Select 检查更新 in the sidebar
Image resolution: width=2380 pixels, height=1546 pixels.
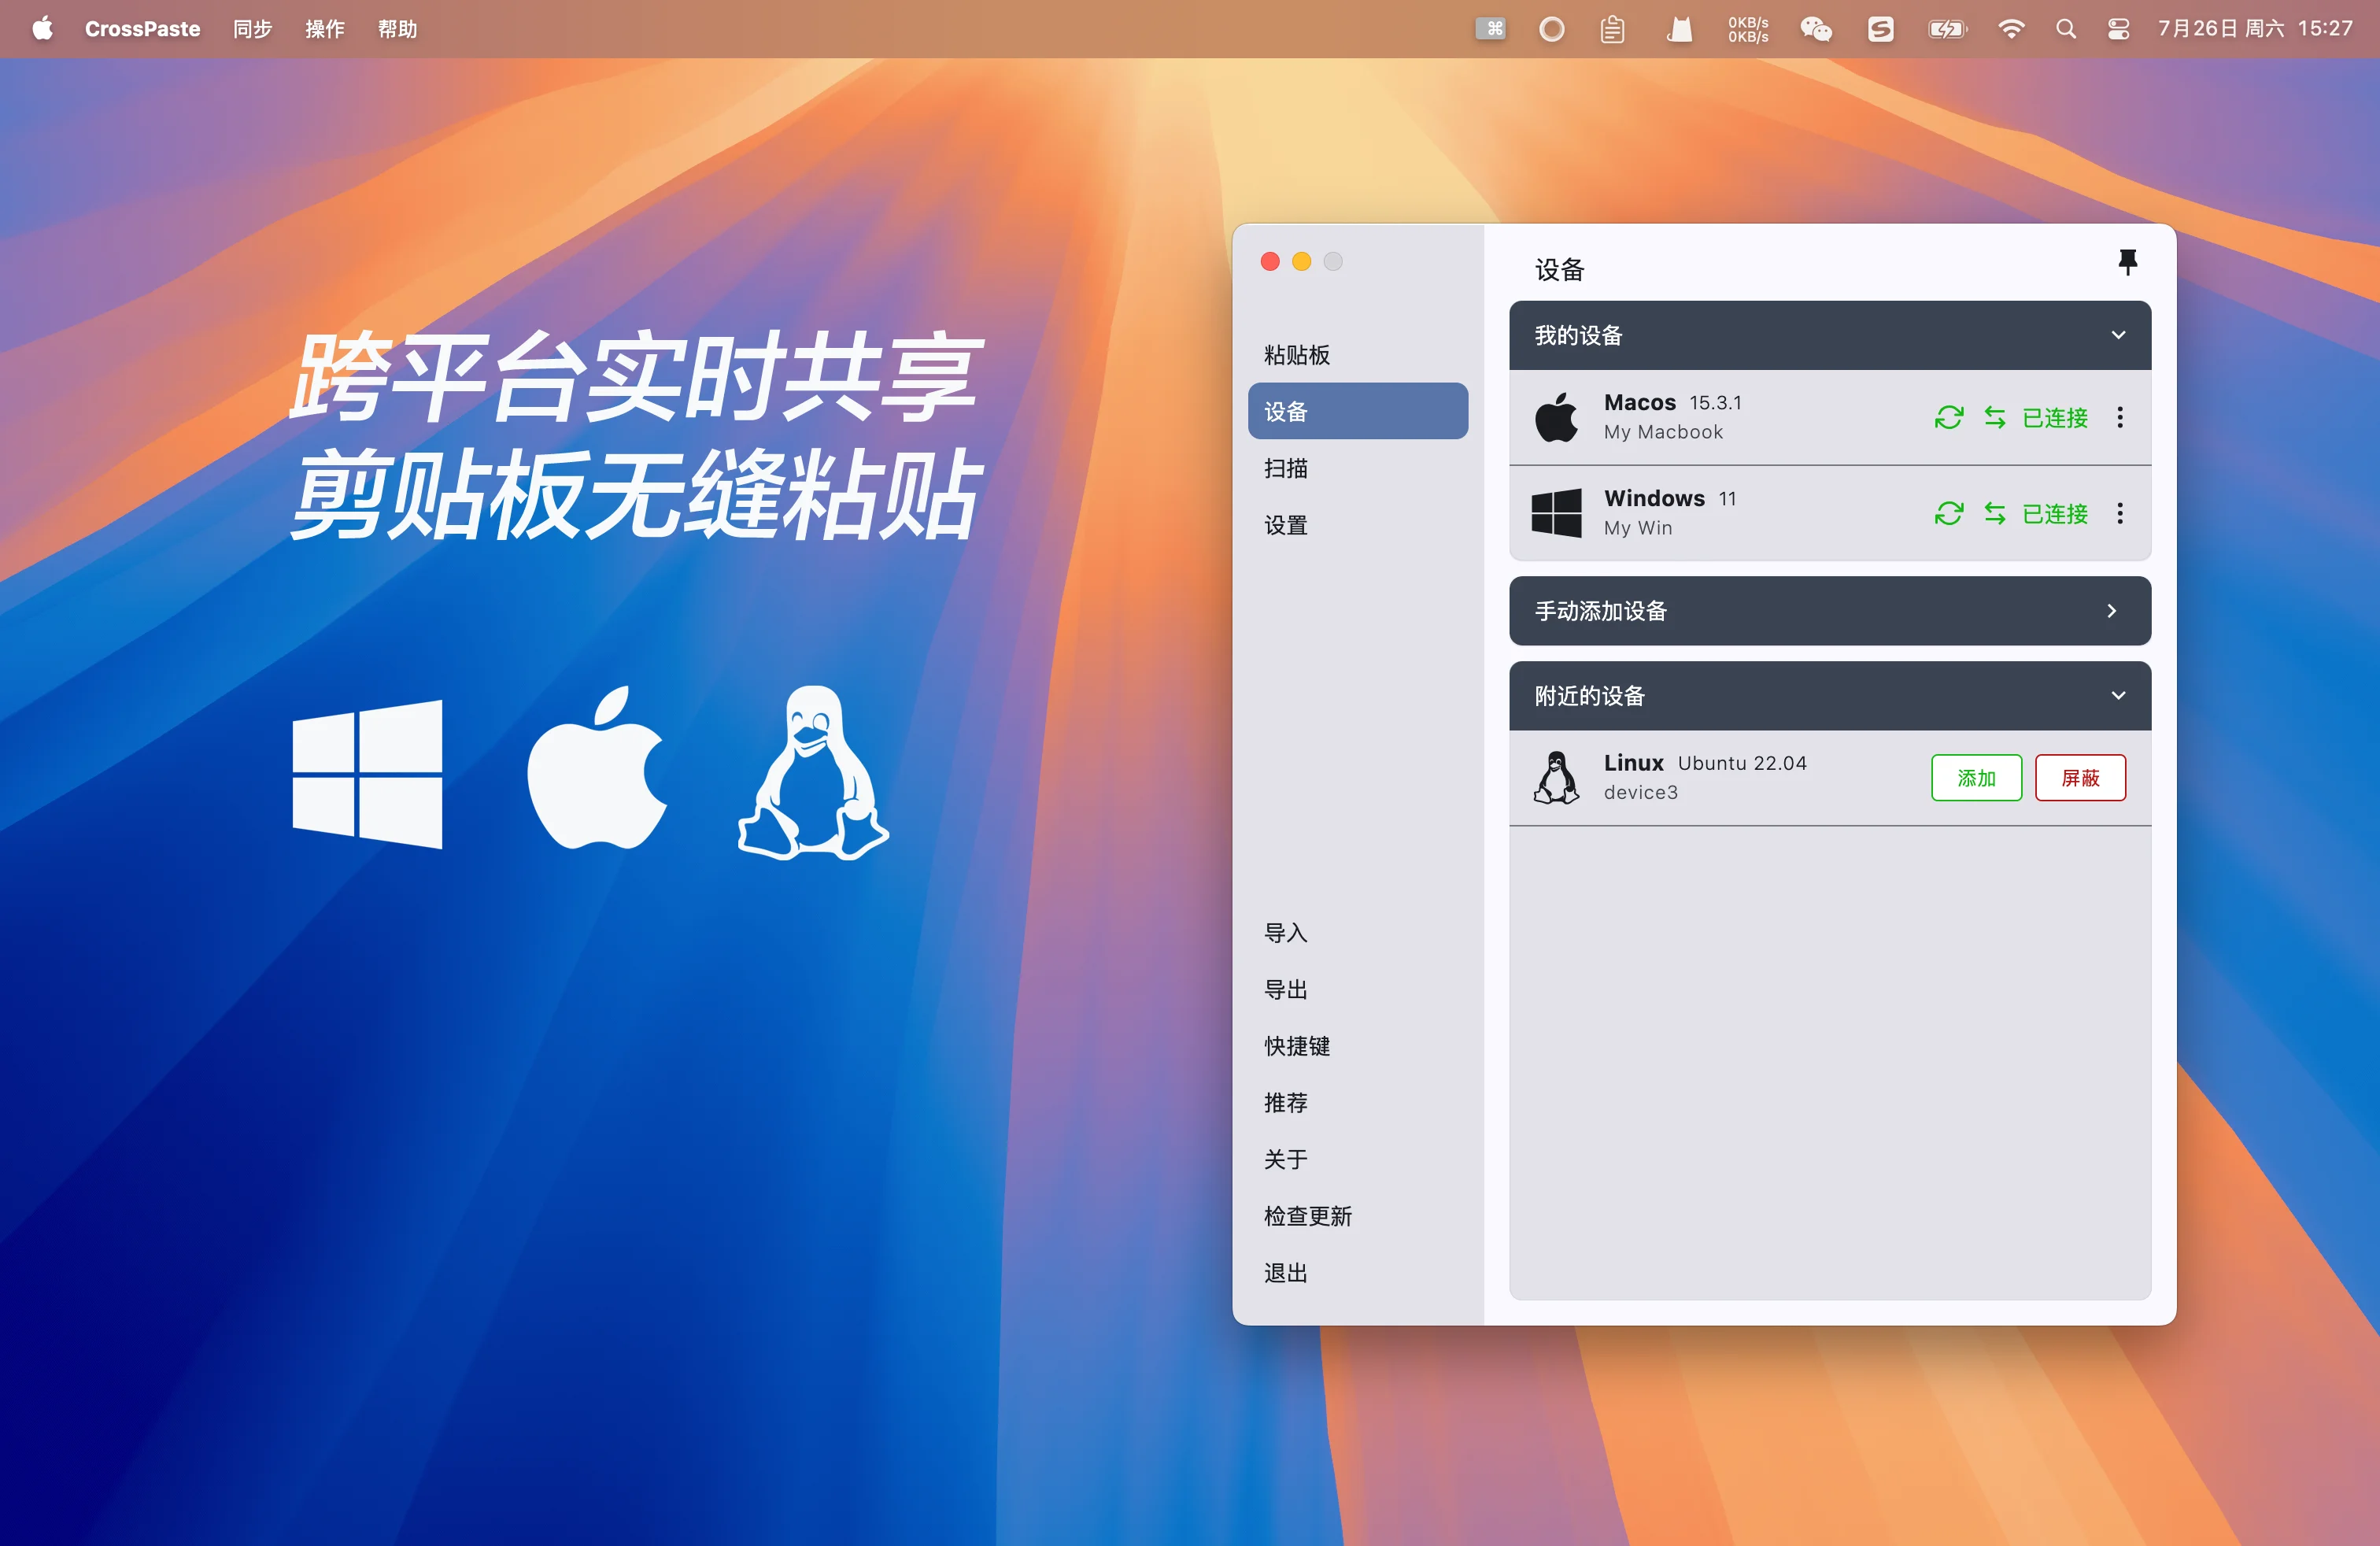tap(1307, 1216)
